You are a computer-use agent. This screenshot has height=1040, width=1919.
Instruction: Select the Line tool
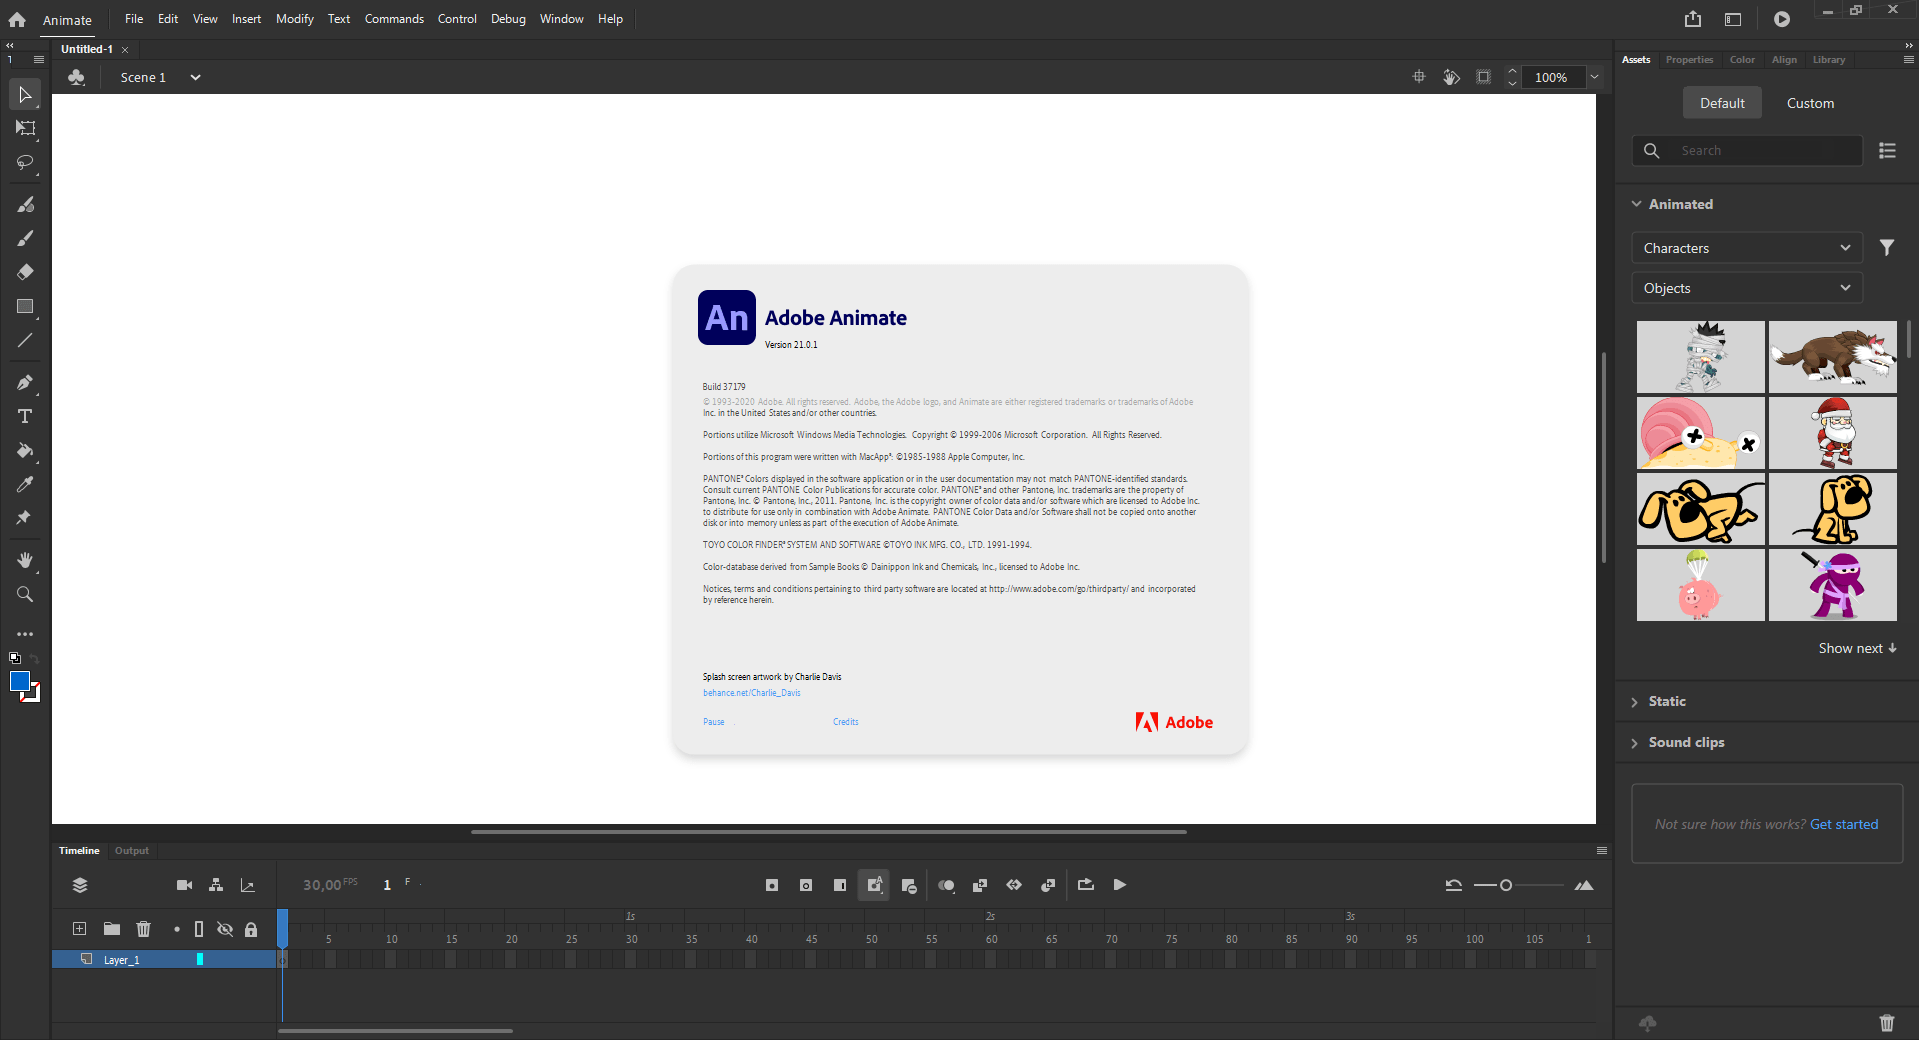tap(25, 340)
